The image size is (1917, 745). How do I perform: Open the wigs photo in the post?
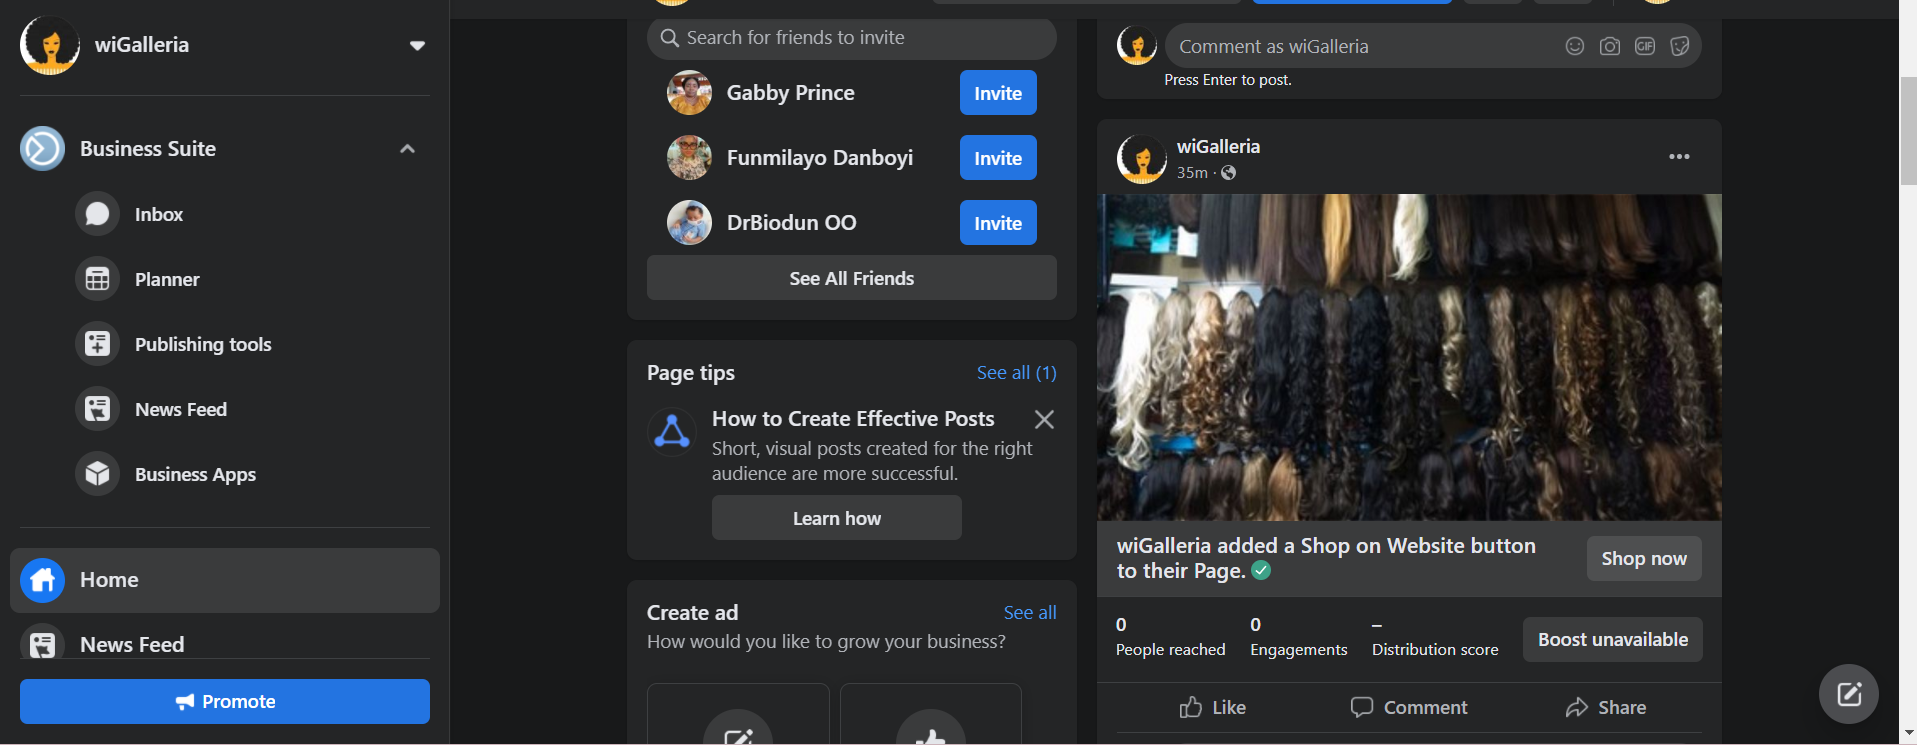(x=1409, y=357)
